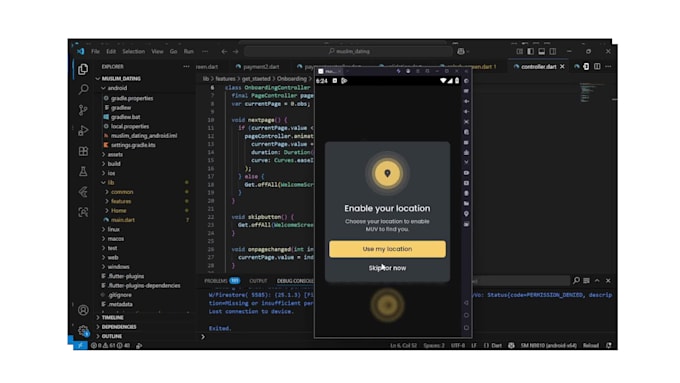Screen dimensions: 680x383
Task: Expand the assets folder
Action: click(104, 154)
